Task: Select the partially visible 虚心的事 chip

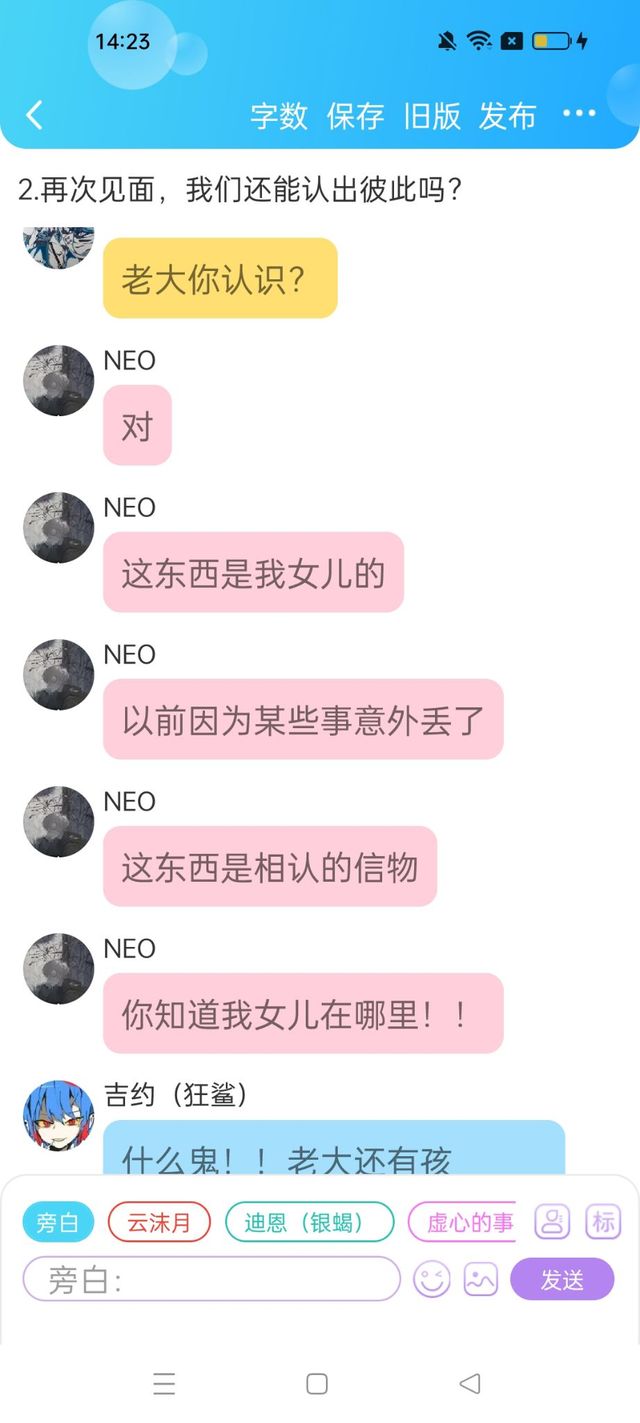Action: click(463, 1222)
